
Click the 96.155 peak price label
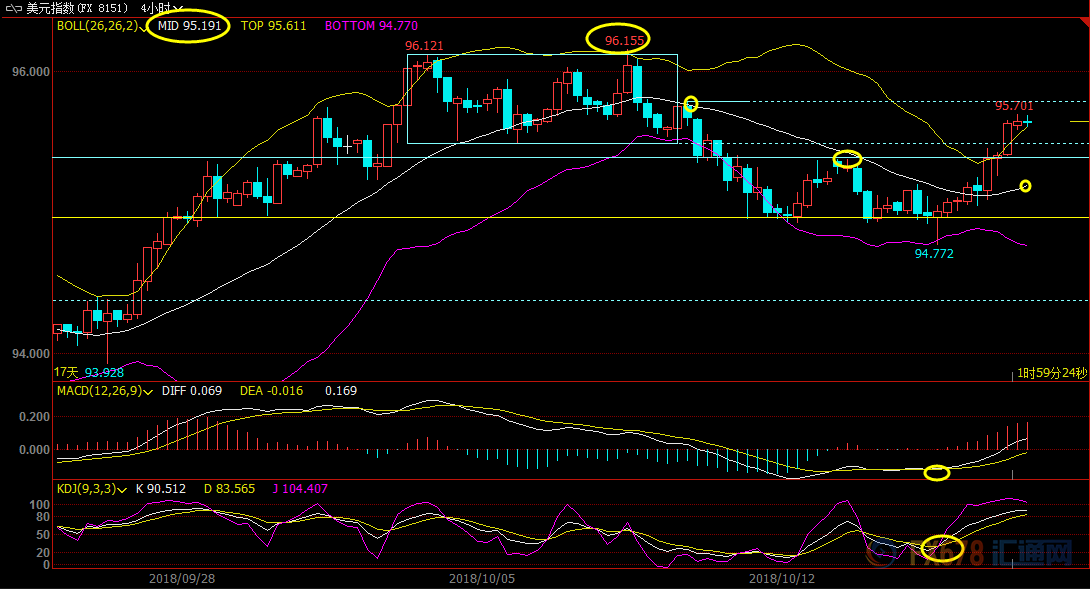click(x=624, y=41)
